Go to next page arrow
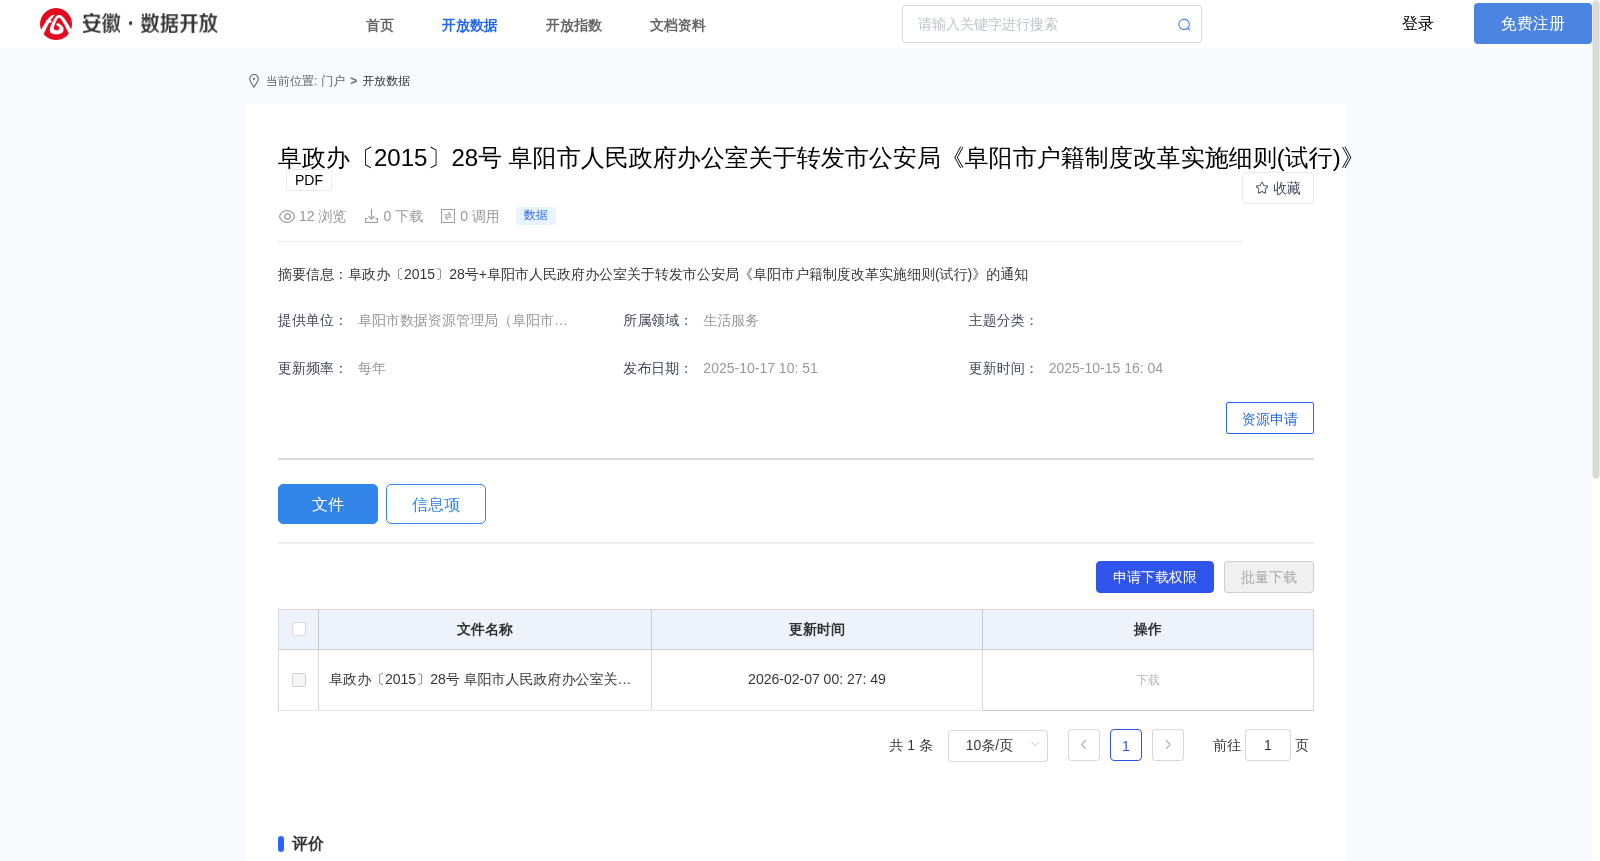 tap(1168, 745)
